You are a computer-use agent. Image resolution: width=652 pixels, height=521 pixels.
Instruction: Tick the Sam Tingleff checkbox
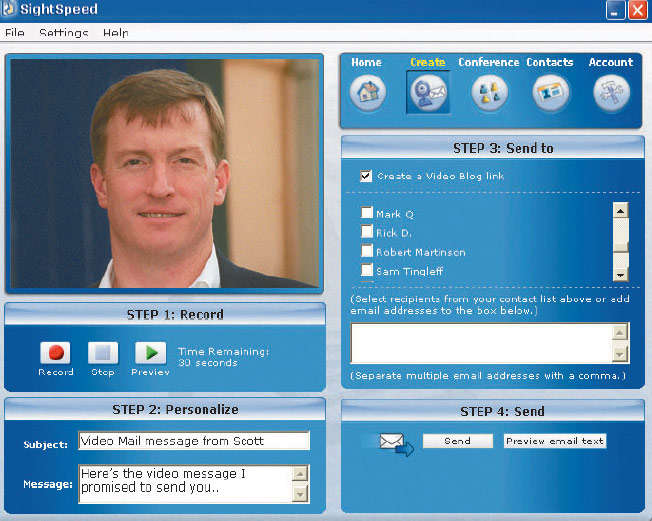click(367, 271)
